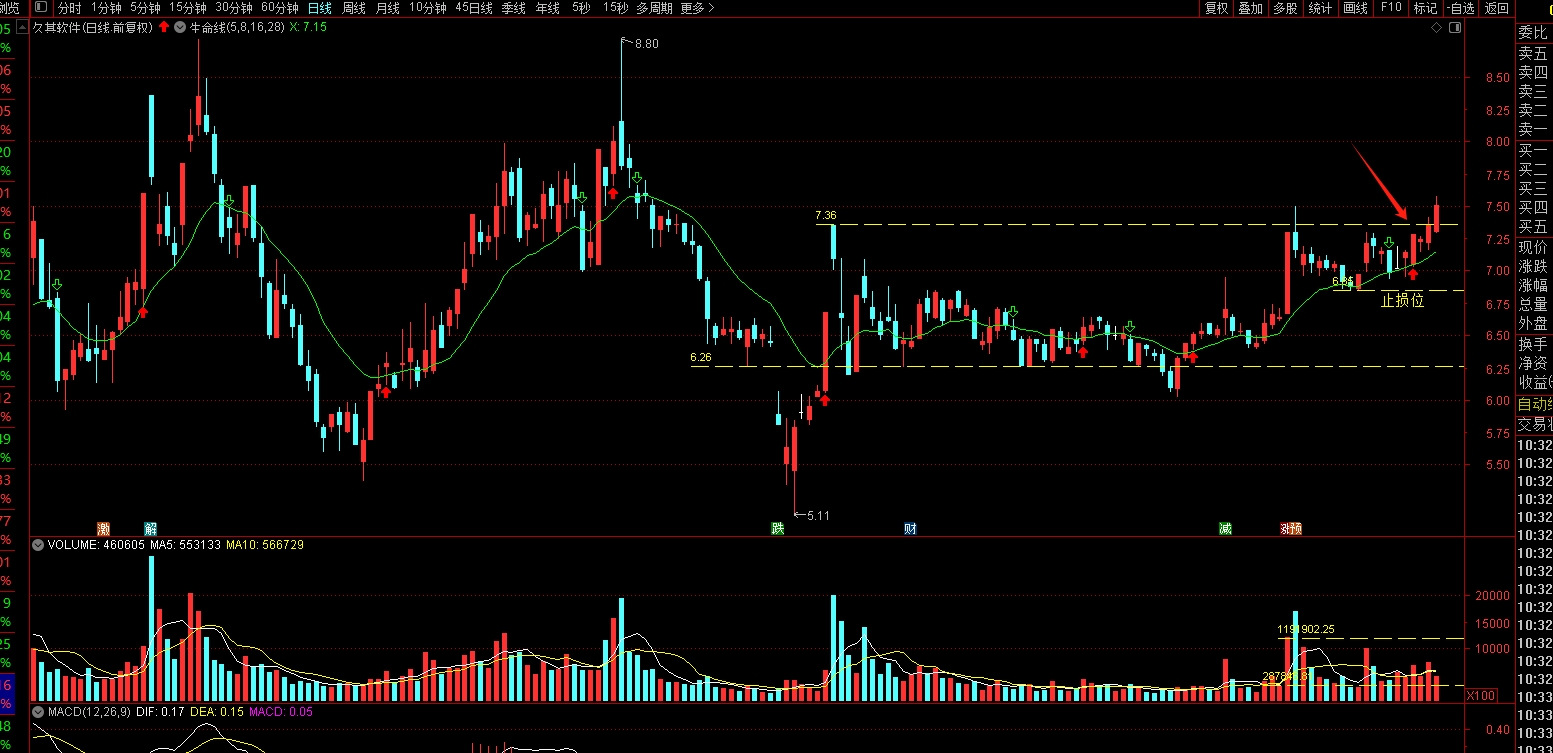
Task: Click the 解 event marker
Action: [150, 528]
